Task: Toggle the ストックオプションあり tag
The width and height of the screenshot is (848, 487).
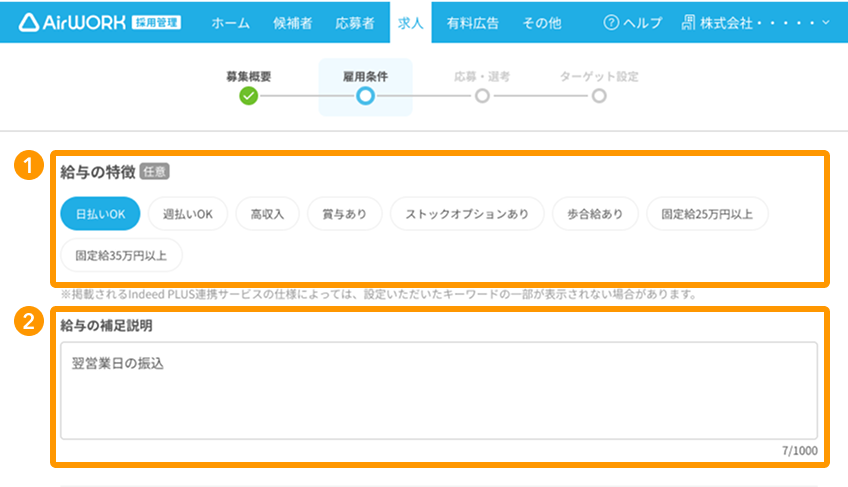Action: [x=467, y=214]
